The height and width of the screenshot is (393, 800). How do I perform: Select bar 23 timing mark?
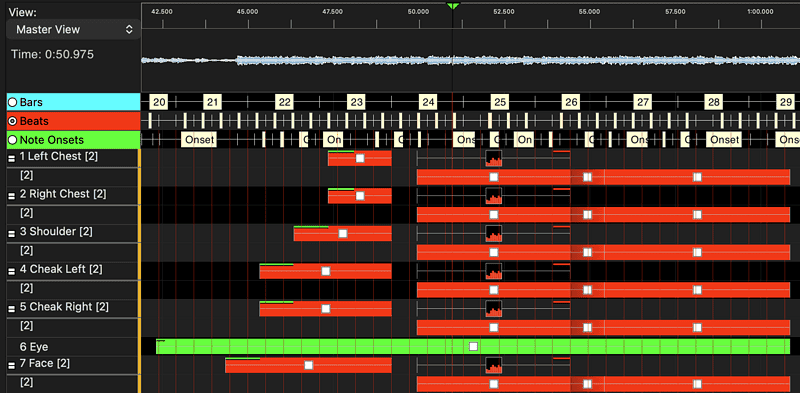coord(356,102)
